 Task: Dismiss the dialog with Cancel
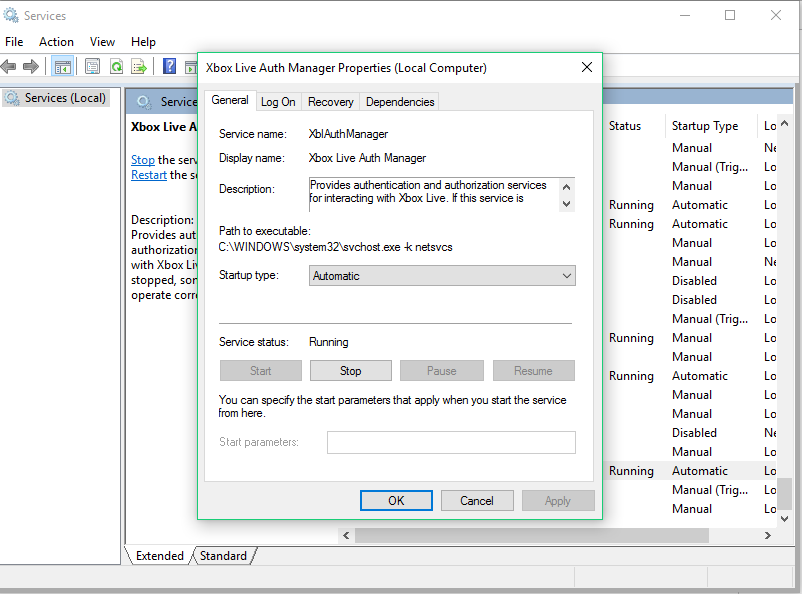coord(477,501)
